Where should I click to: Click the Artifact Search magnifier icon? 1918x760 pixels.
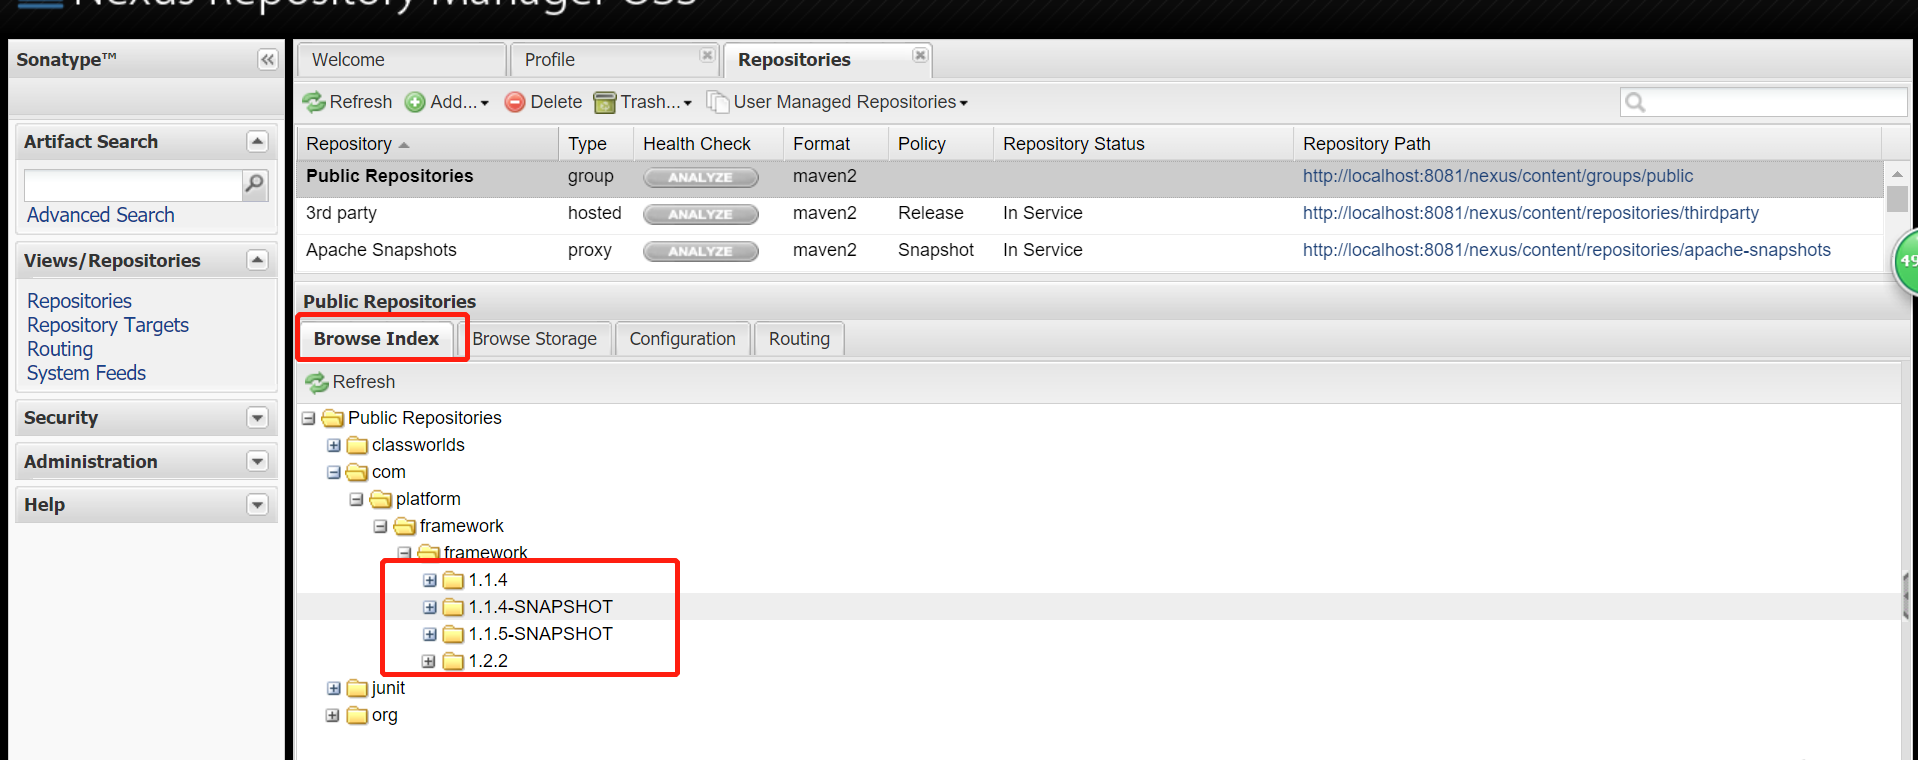point(255,184)
